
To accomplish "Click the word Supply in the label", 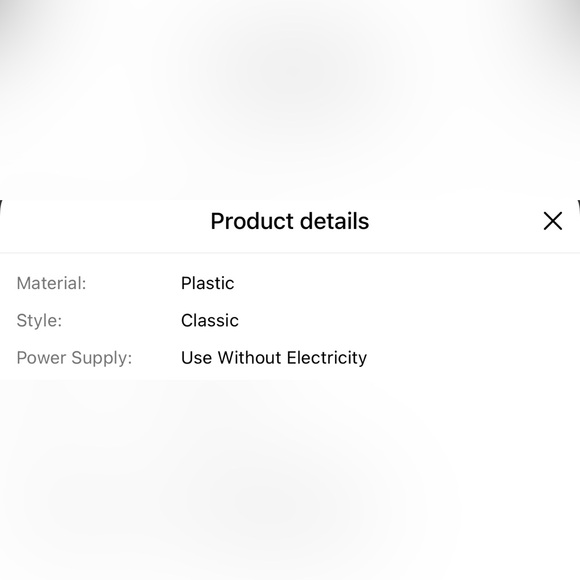I will pos(102,358).
